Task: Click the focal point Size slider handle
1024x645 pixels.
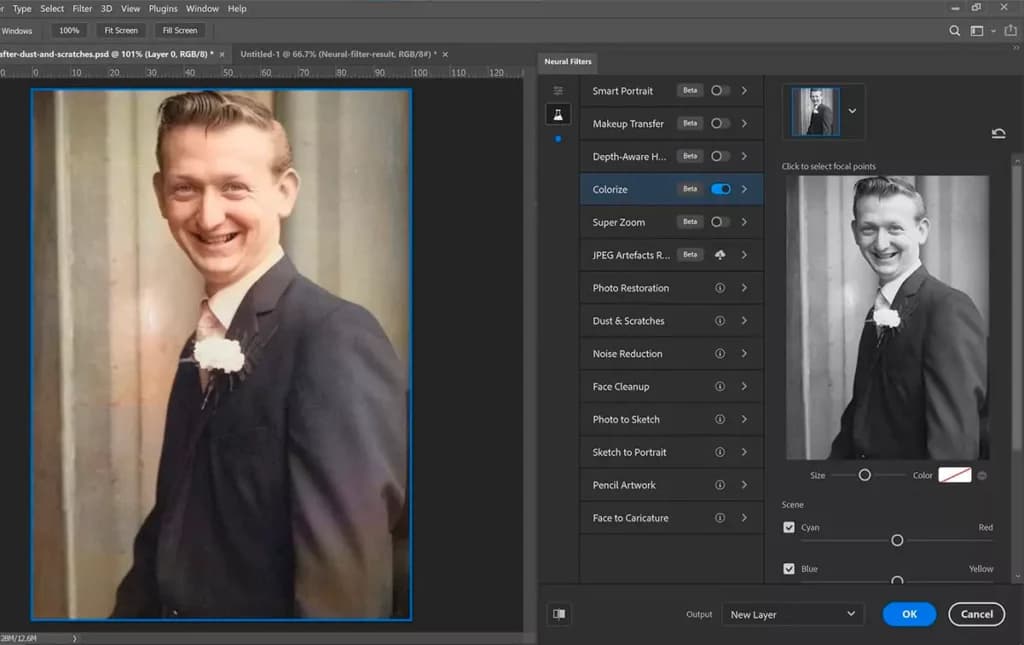Action: (x=864, y=475)
